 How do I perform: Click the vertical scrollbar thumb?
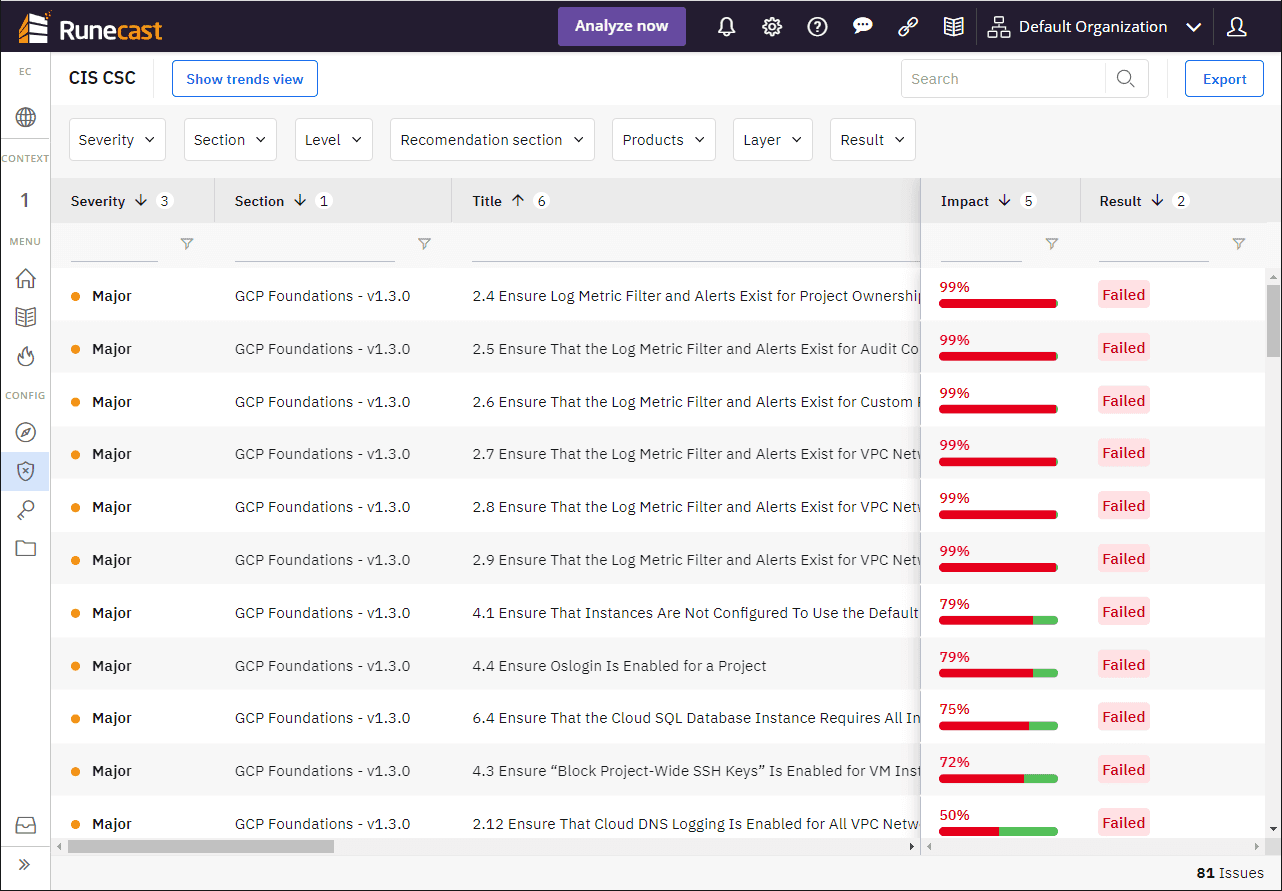point(1273,320)
